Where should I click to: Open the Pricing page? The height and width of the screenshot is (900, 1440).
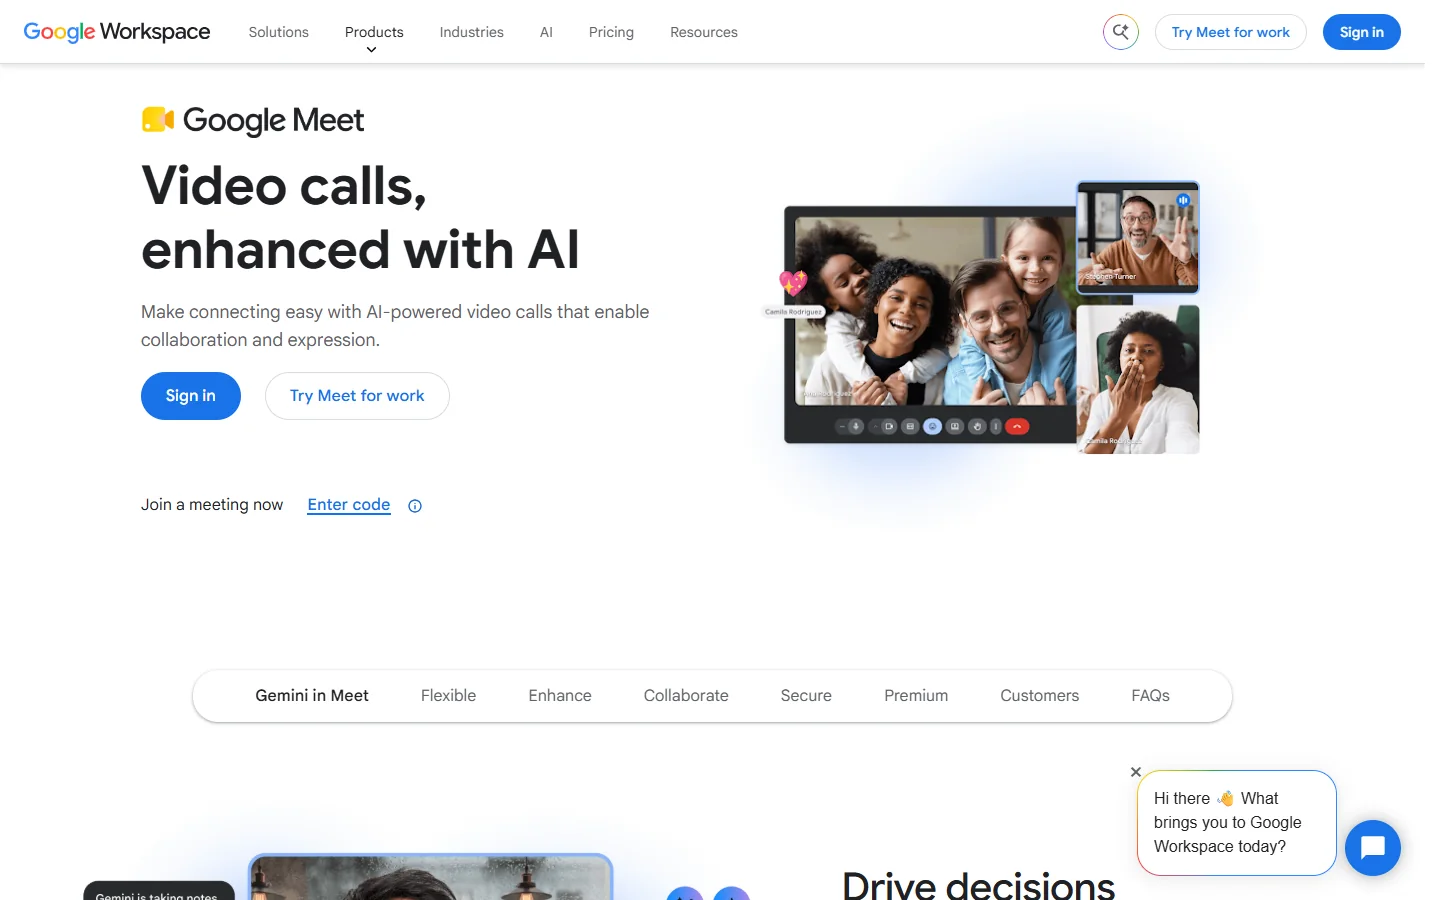click(x=611, y=32)
